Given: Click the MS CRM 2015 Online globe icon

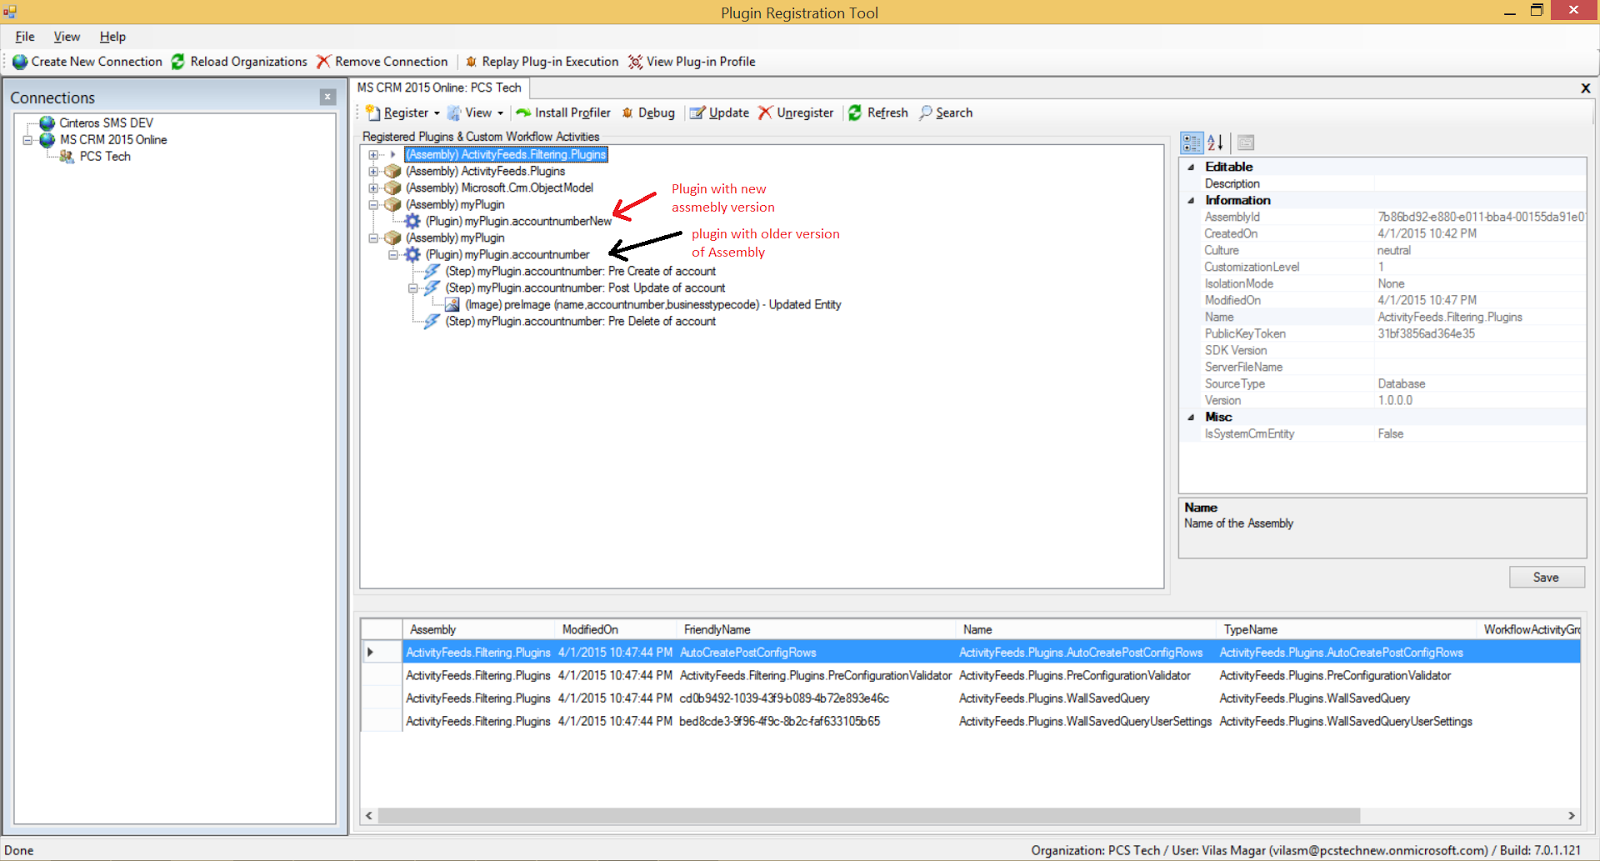Looking at the screenshot, I should 47,140.
